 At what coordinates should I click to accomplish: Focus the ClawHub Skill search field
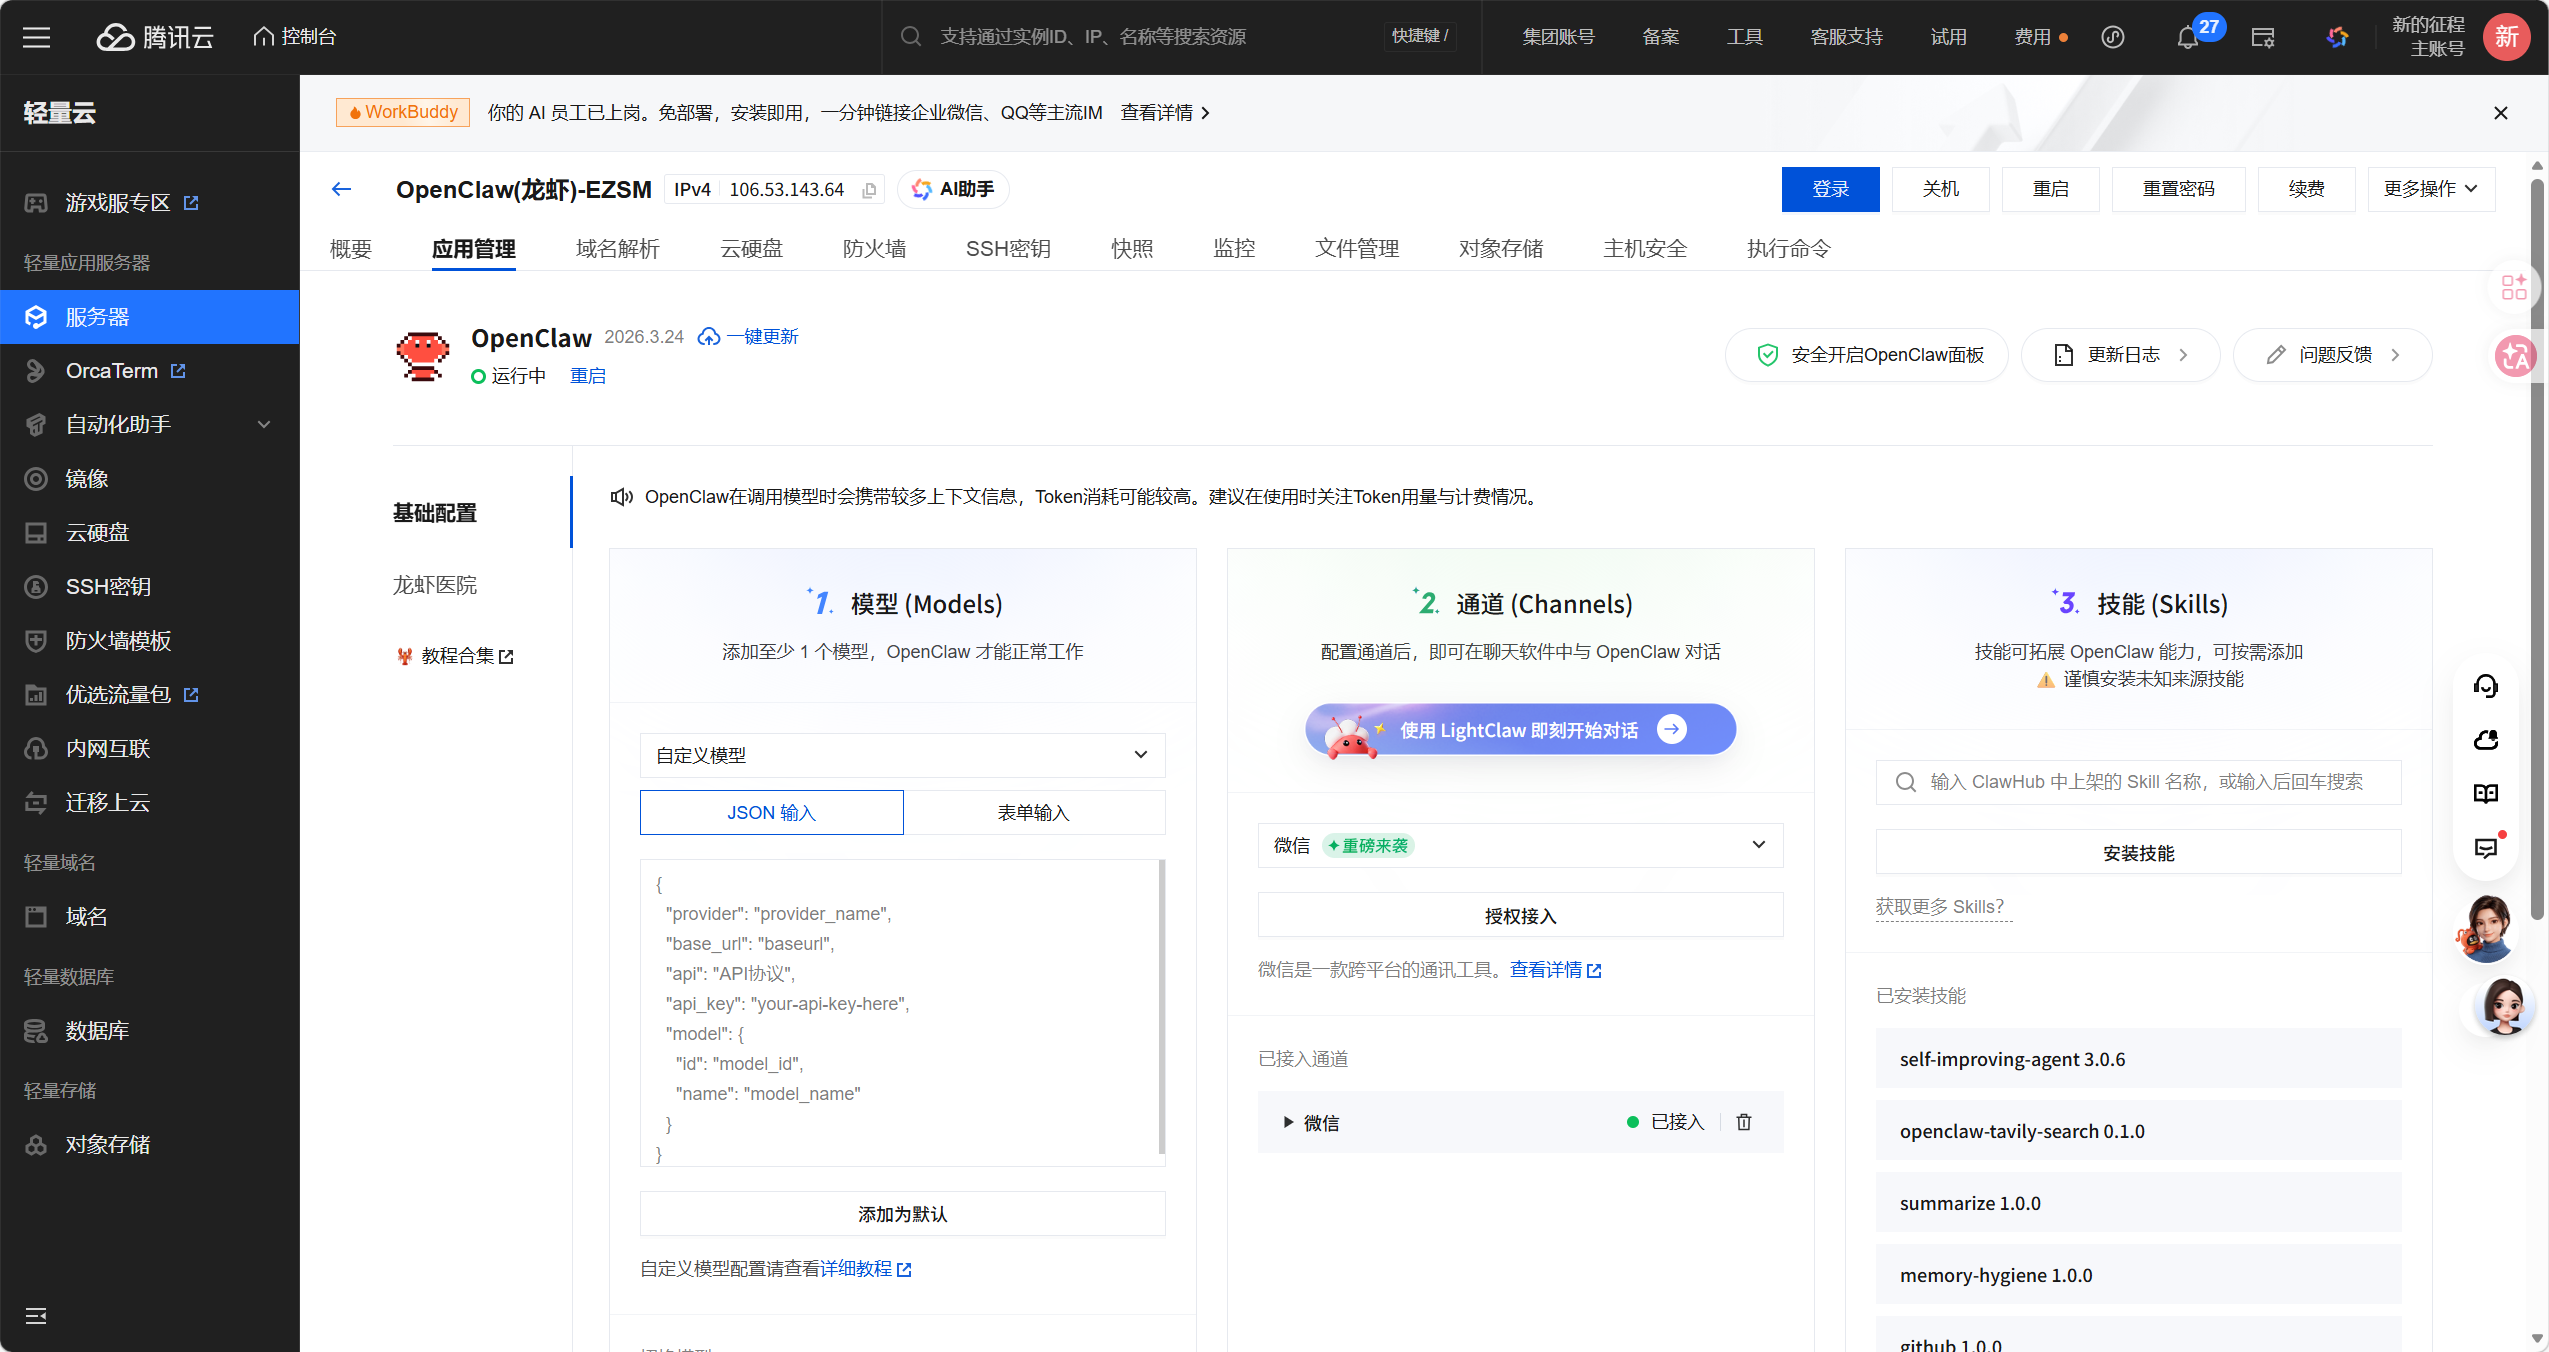pos(2138,782)
